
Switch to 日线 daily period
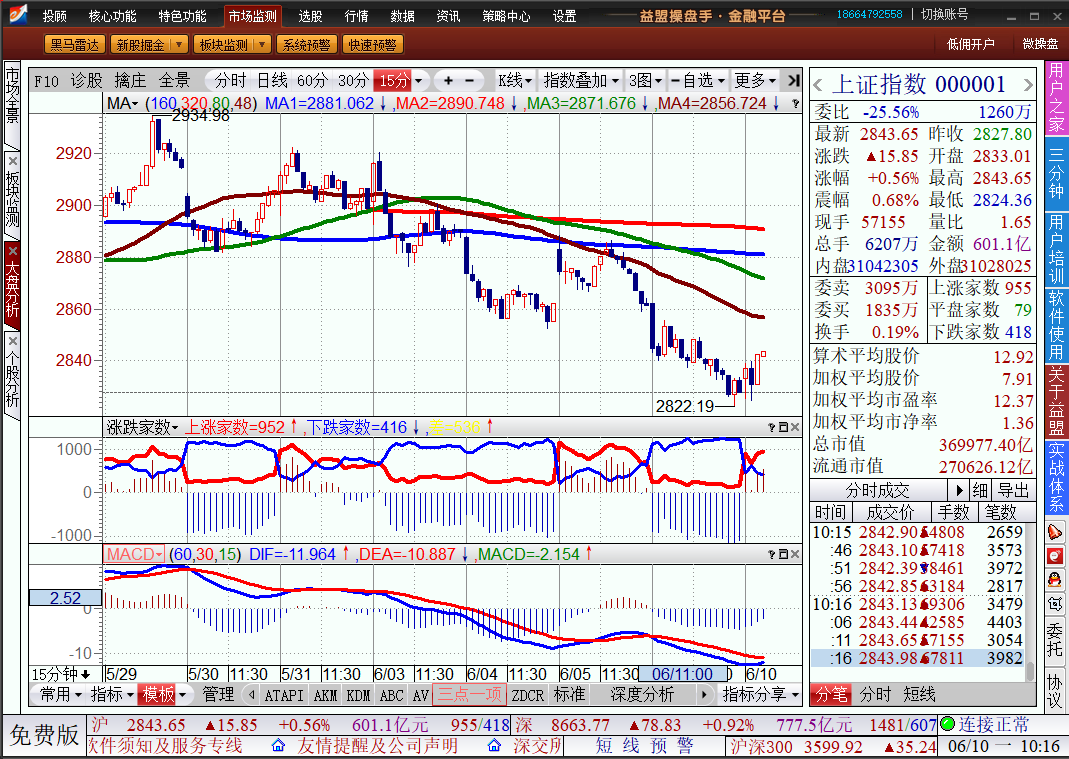[272, 81]
